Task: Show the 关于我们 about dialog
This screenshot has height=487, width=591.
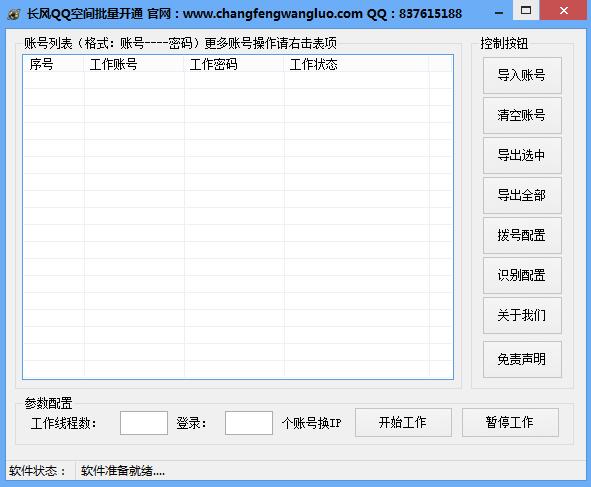Action: pos(522,315)
